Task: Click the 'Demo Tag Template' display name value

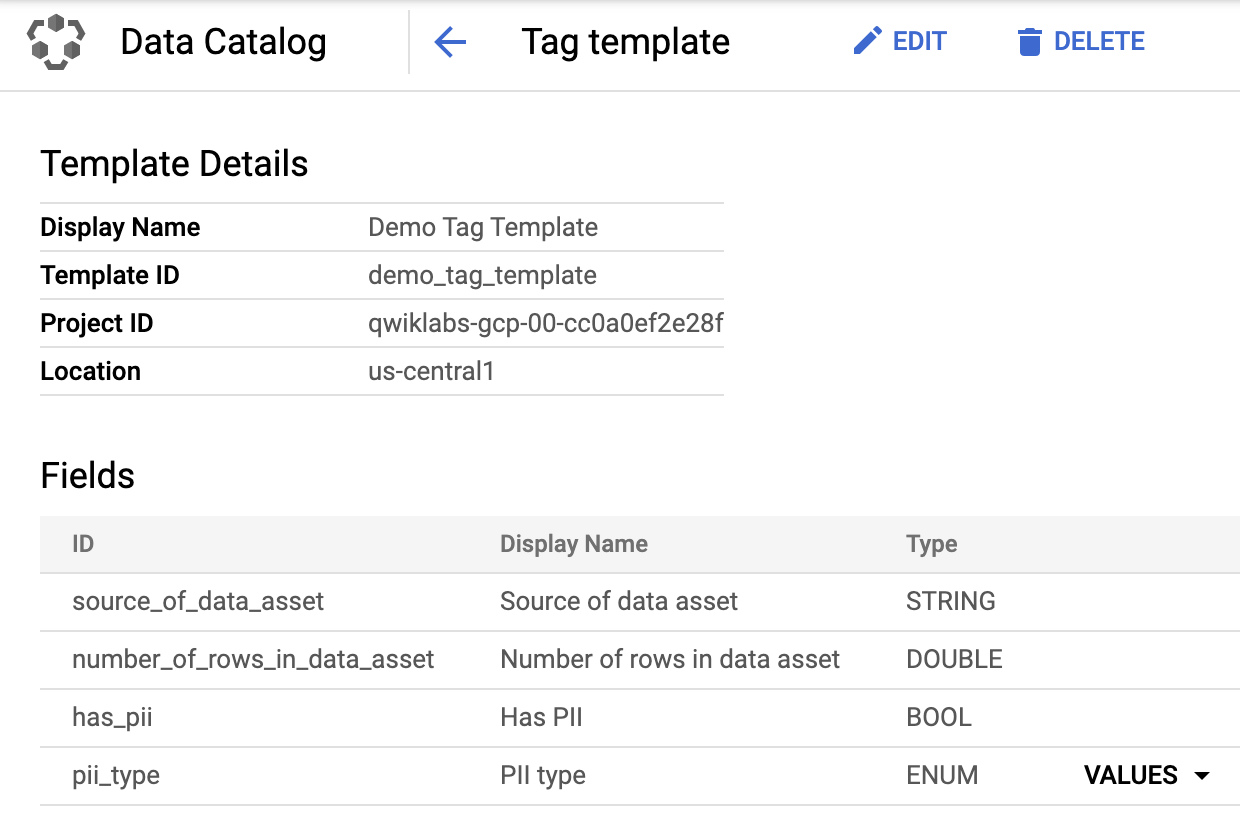Action: point(483,227)
